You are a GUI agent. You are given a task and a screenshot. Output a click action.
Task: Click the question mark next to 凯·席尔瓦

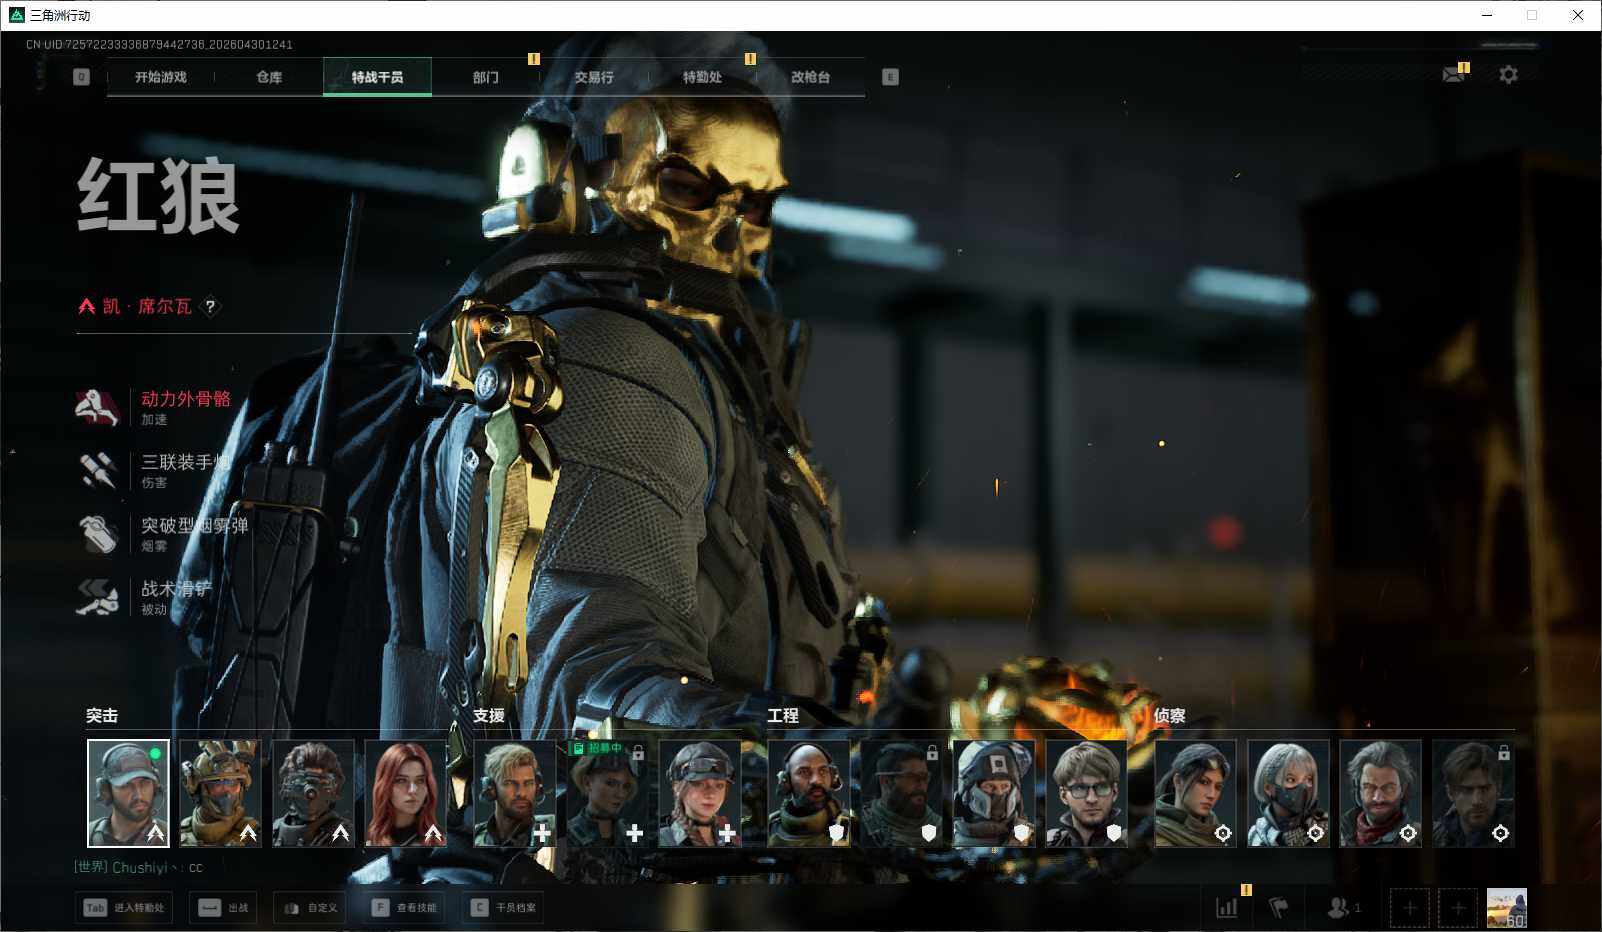click(210, 306)
